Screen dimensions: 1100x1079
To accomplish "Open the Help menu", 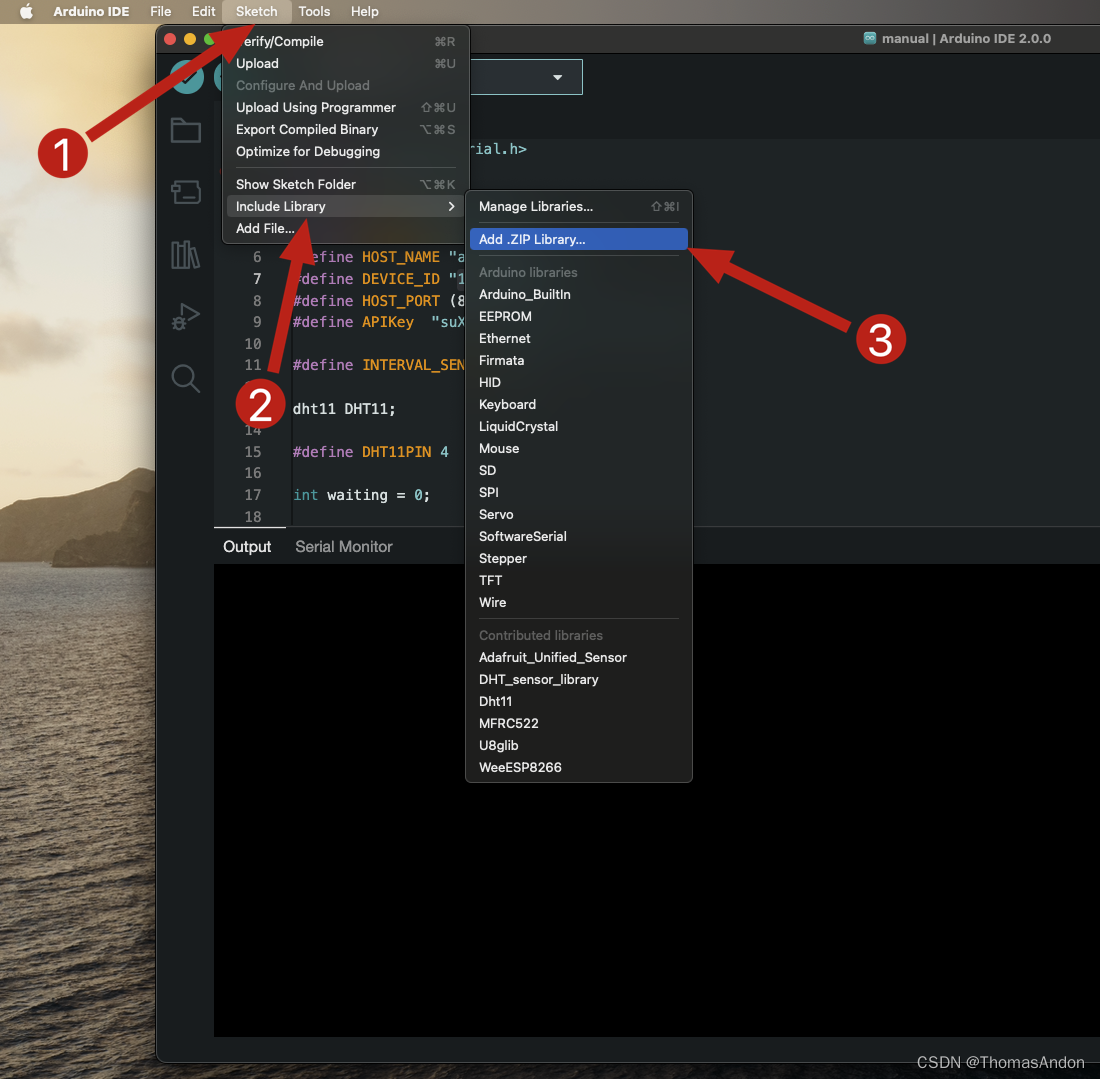I will coord(365,11).
